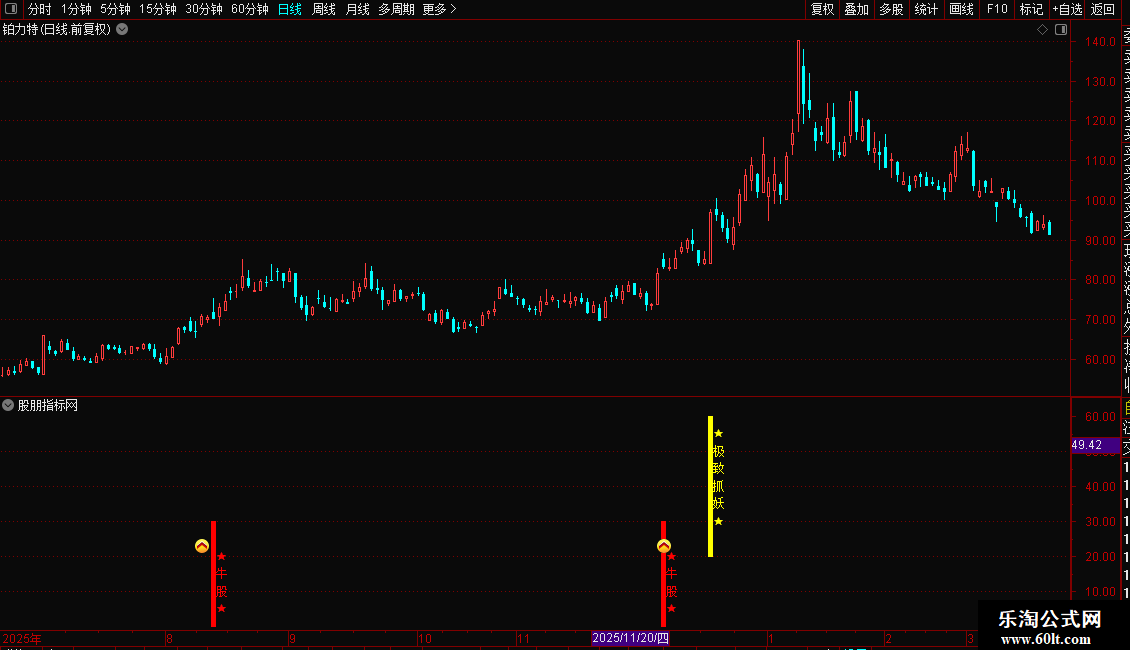The height and width of the screenshot is (650, 1130).
Task: Click the left red 牛股 signal bar
Action: click(x=213, y=574)
